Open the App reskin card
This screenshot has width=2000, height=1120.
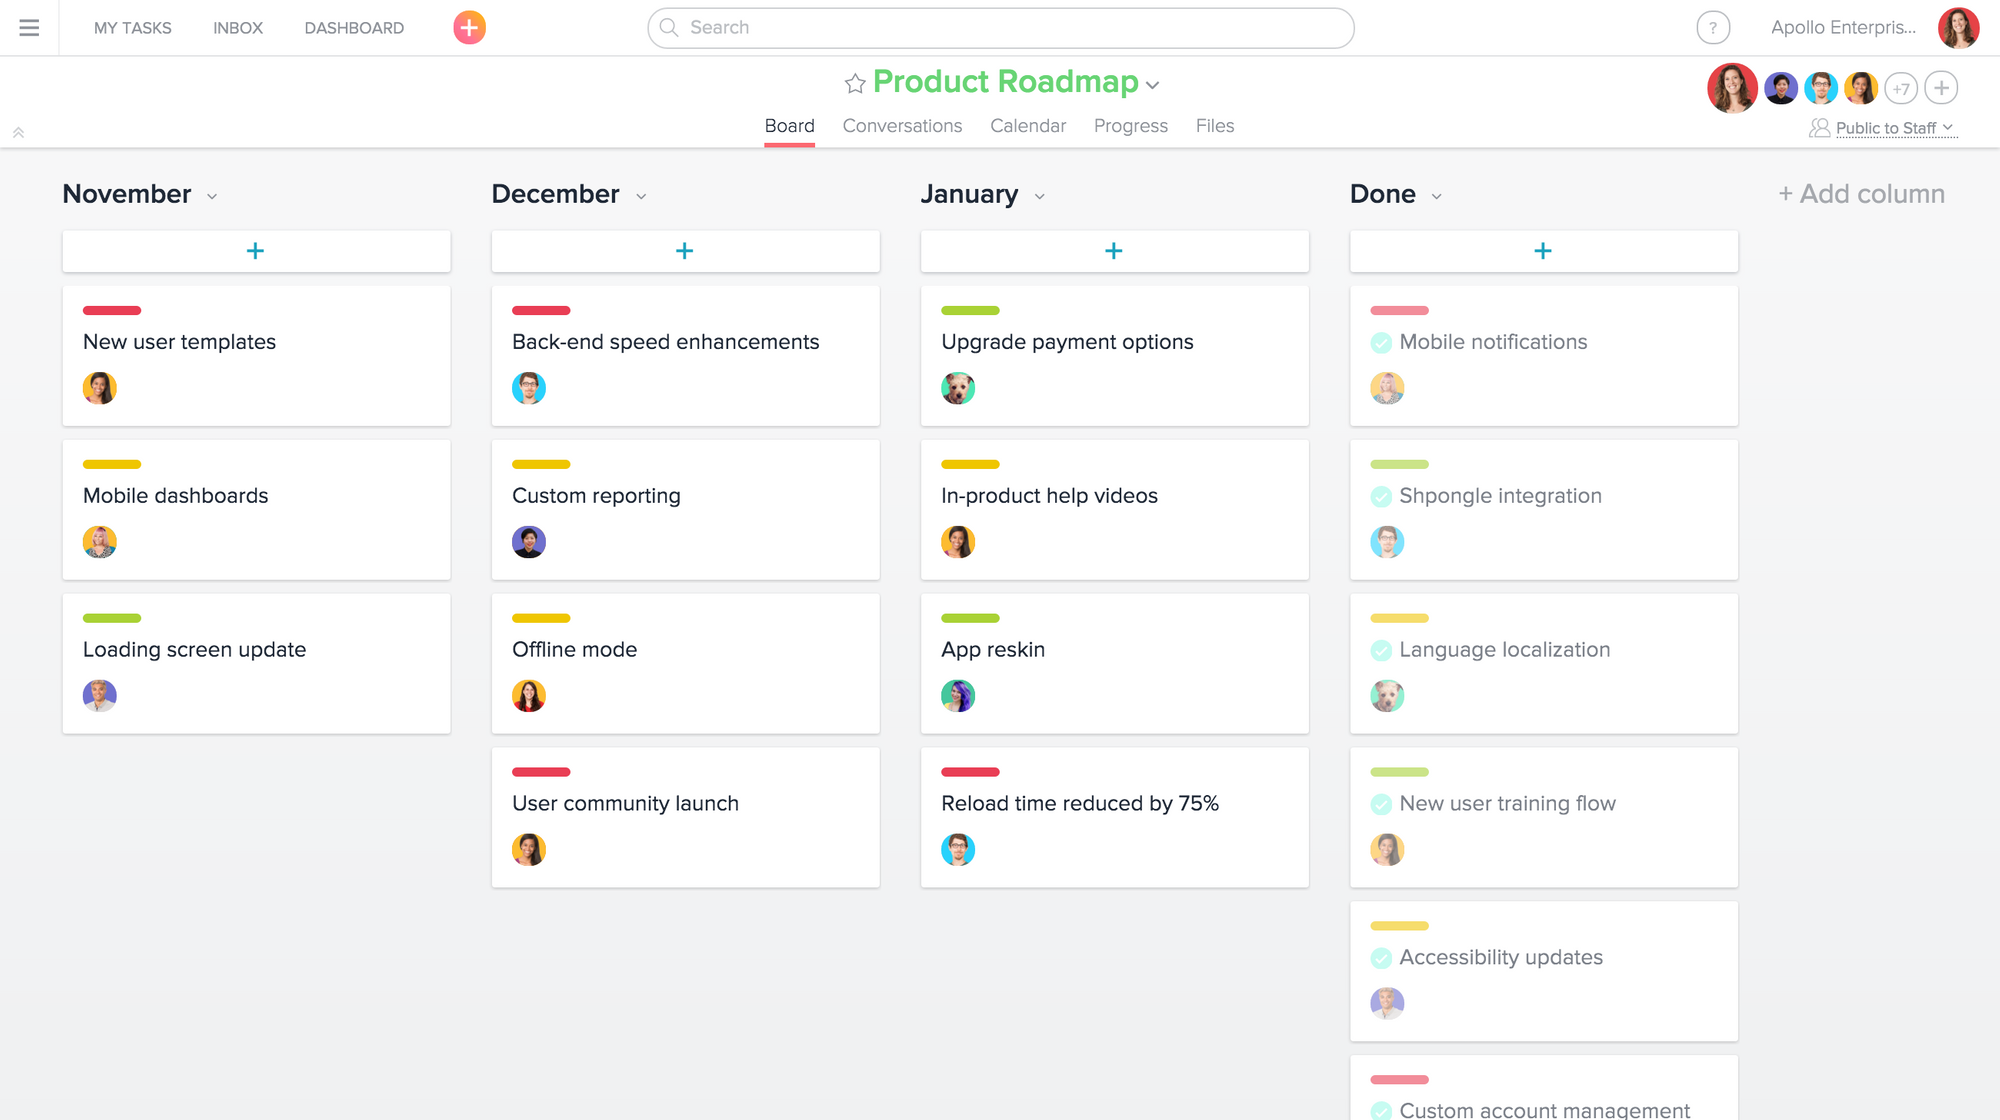(1114, 664)
